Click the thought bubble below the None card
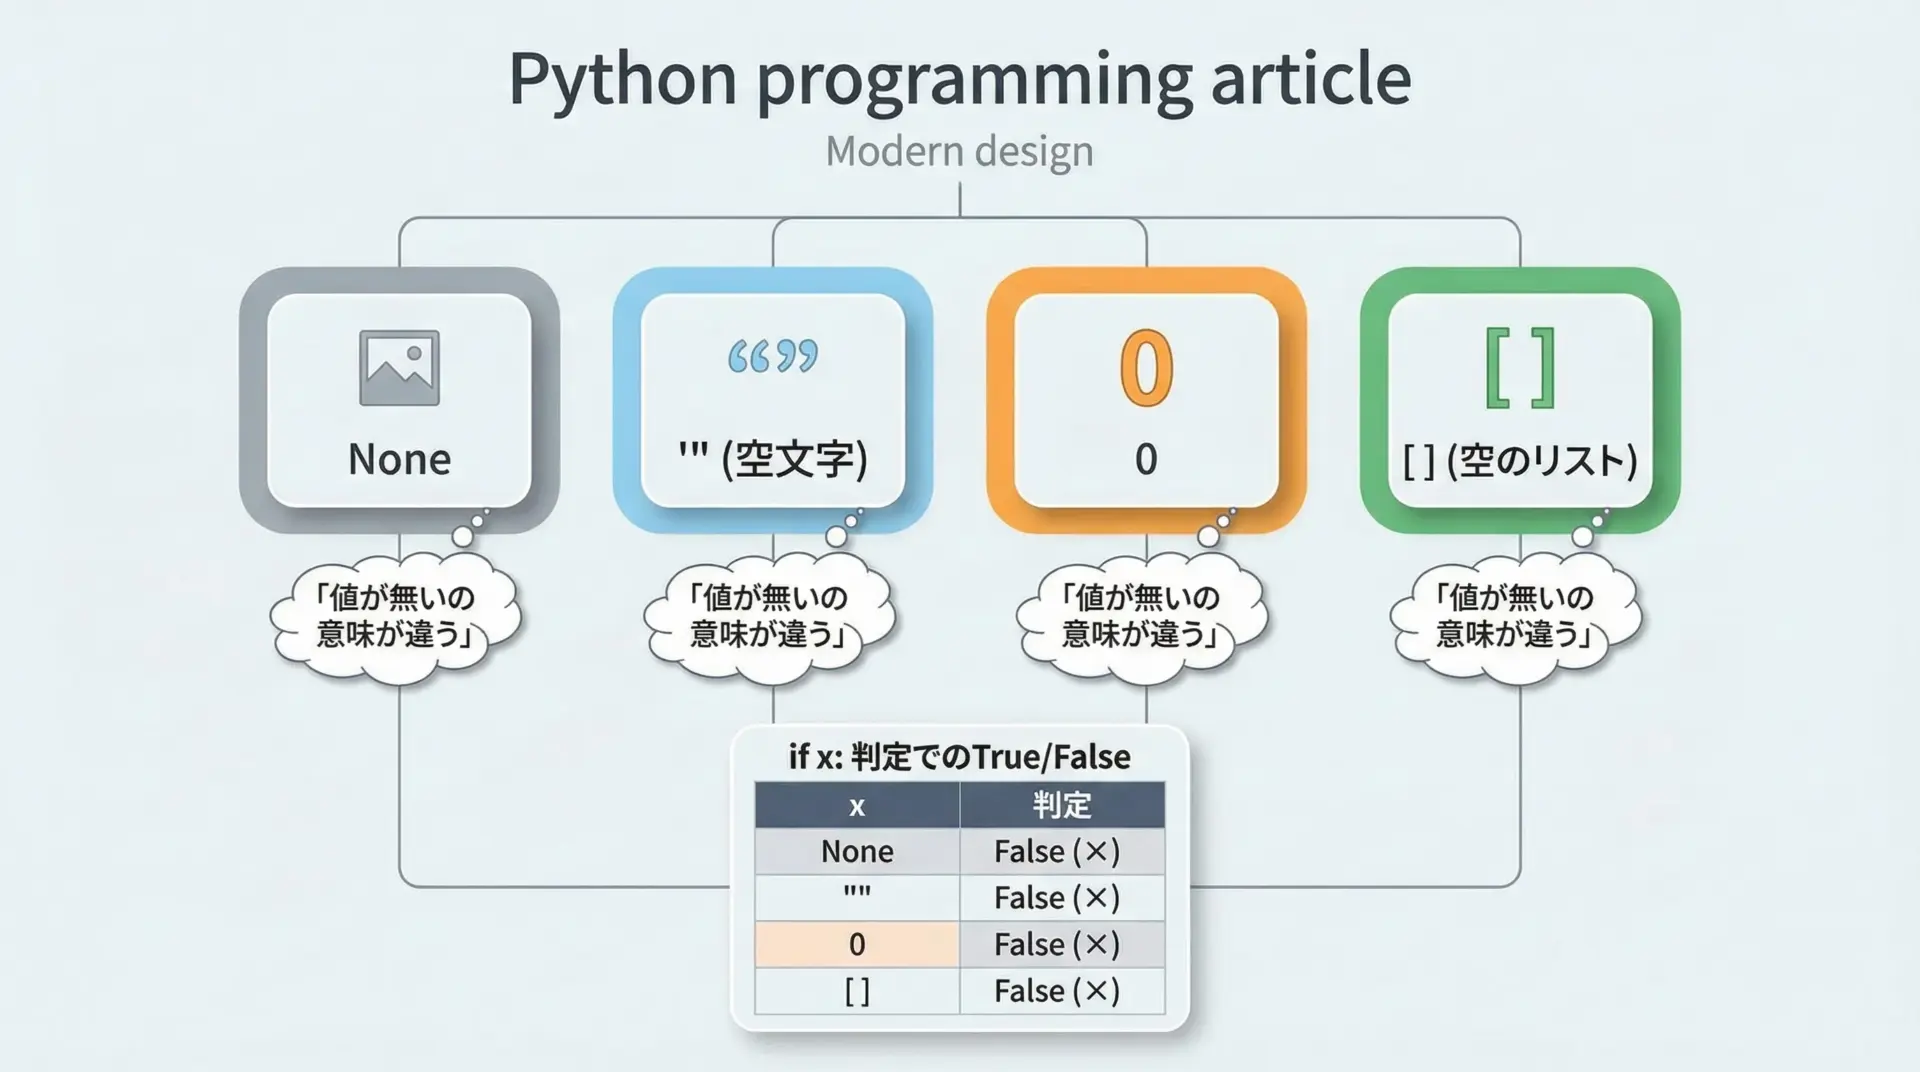 tap(396, 616)
